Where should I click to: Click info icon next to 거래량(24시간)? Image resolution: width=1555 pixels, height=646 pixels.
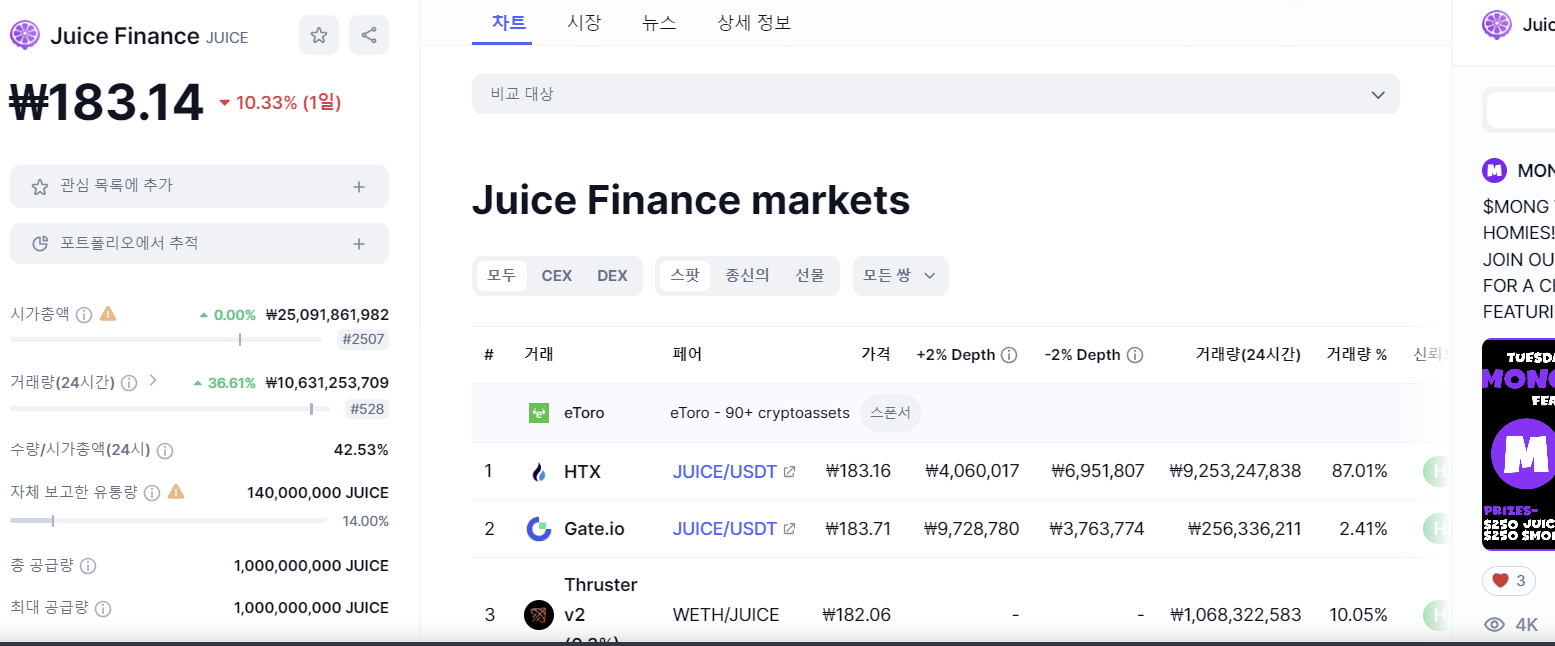coord(128,383)
